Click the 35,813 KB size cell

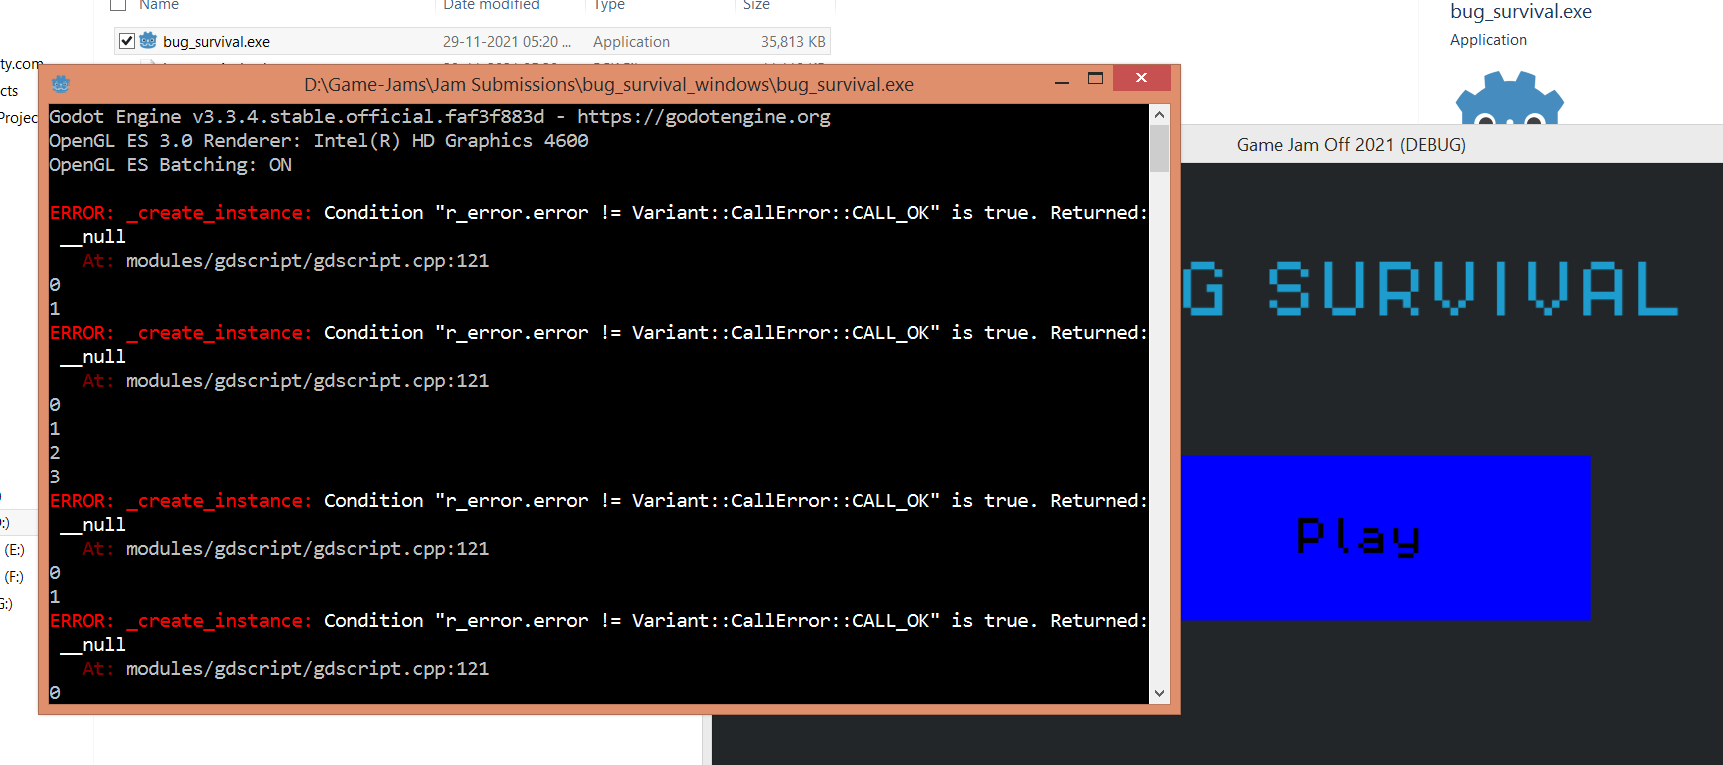coord(793,42)
